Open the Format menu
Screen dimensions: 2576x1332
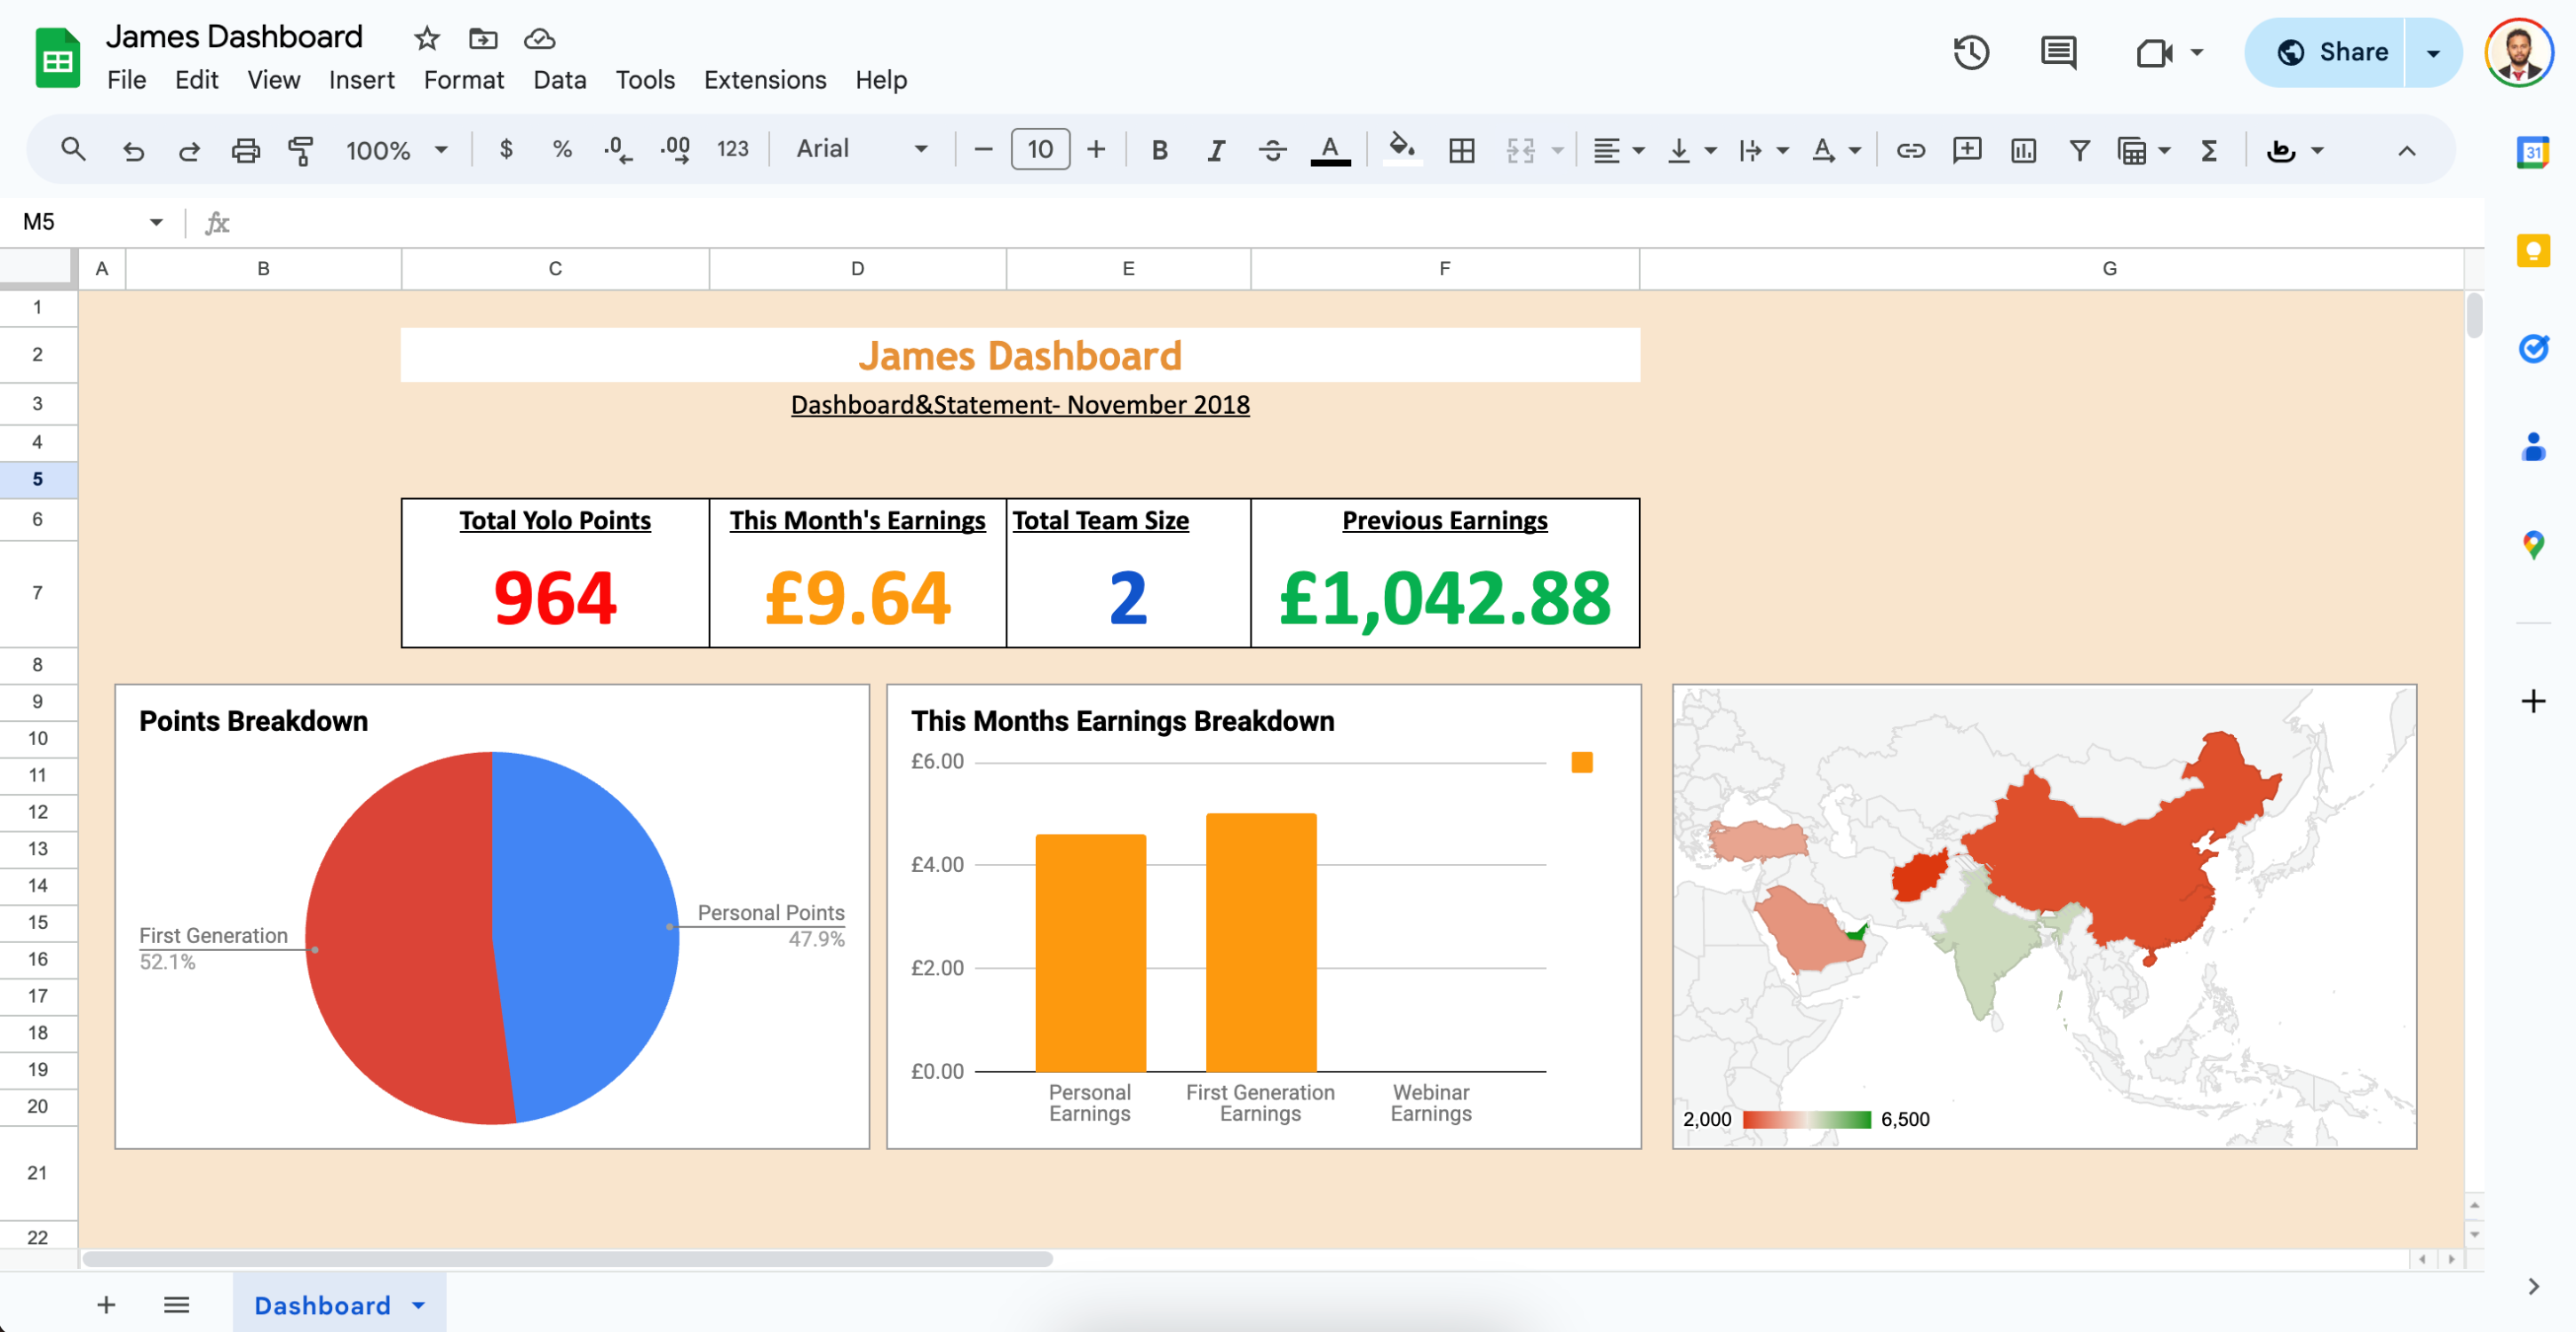[x=463, y=80]
